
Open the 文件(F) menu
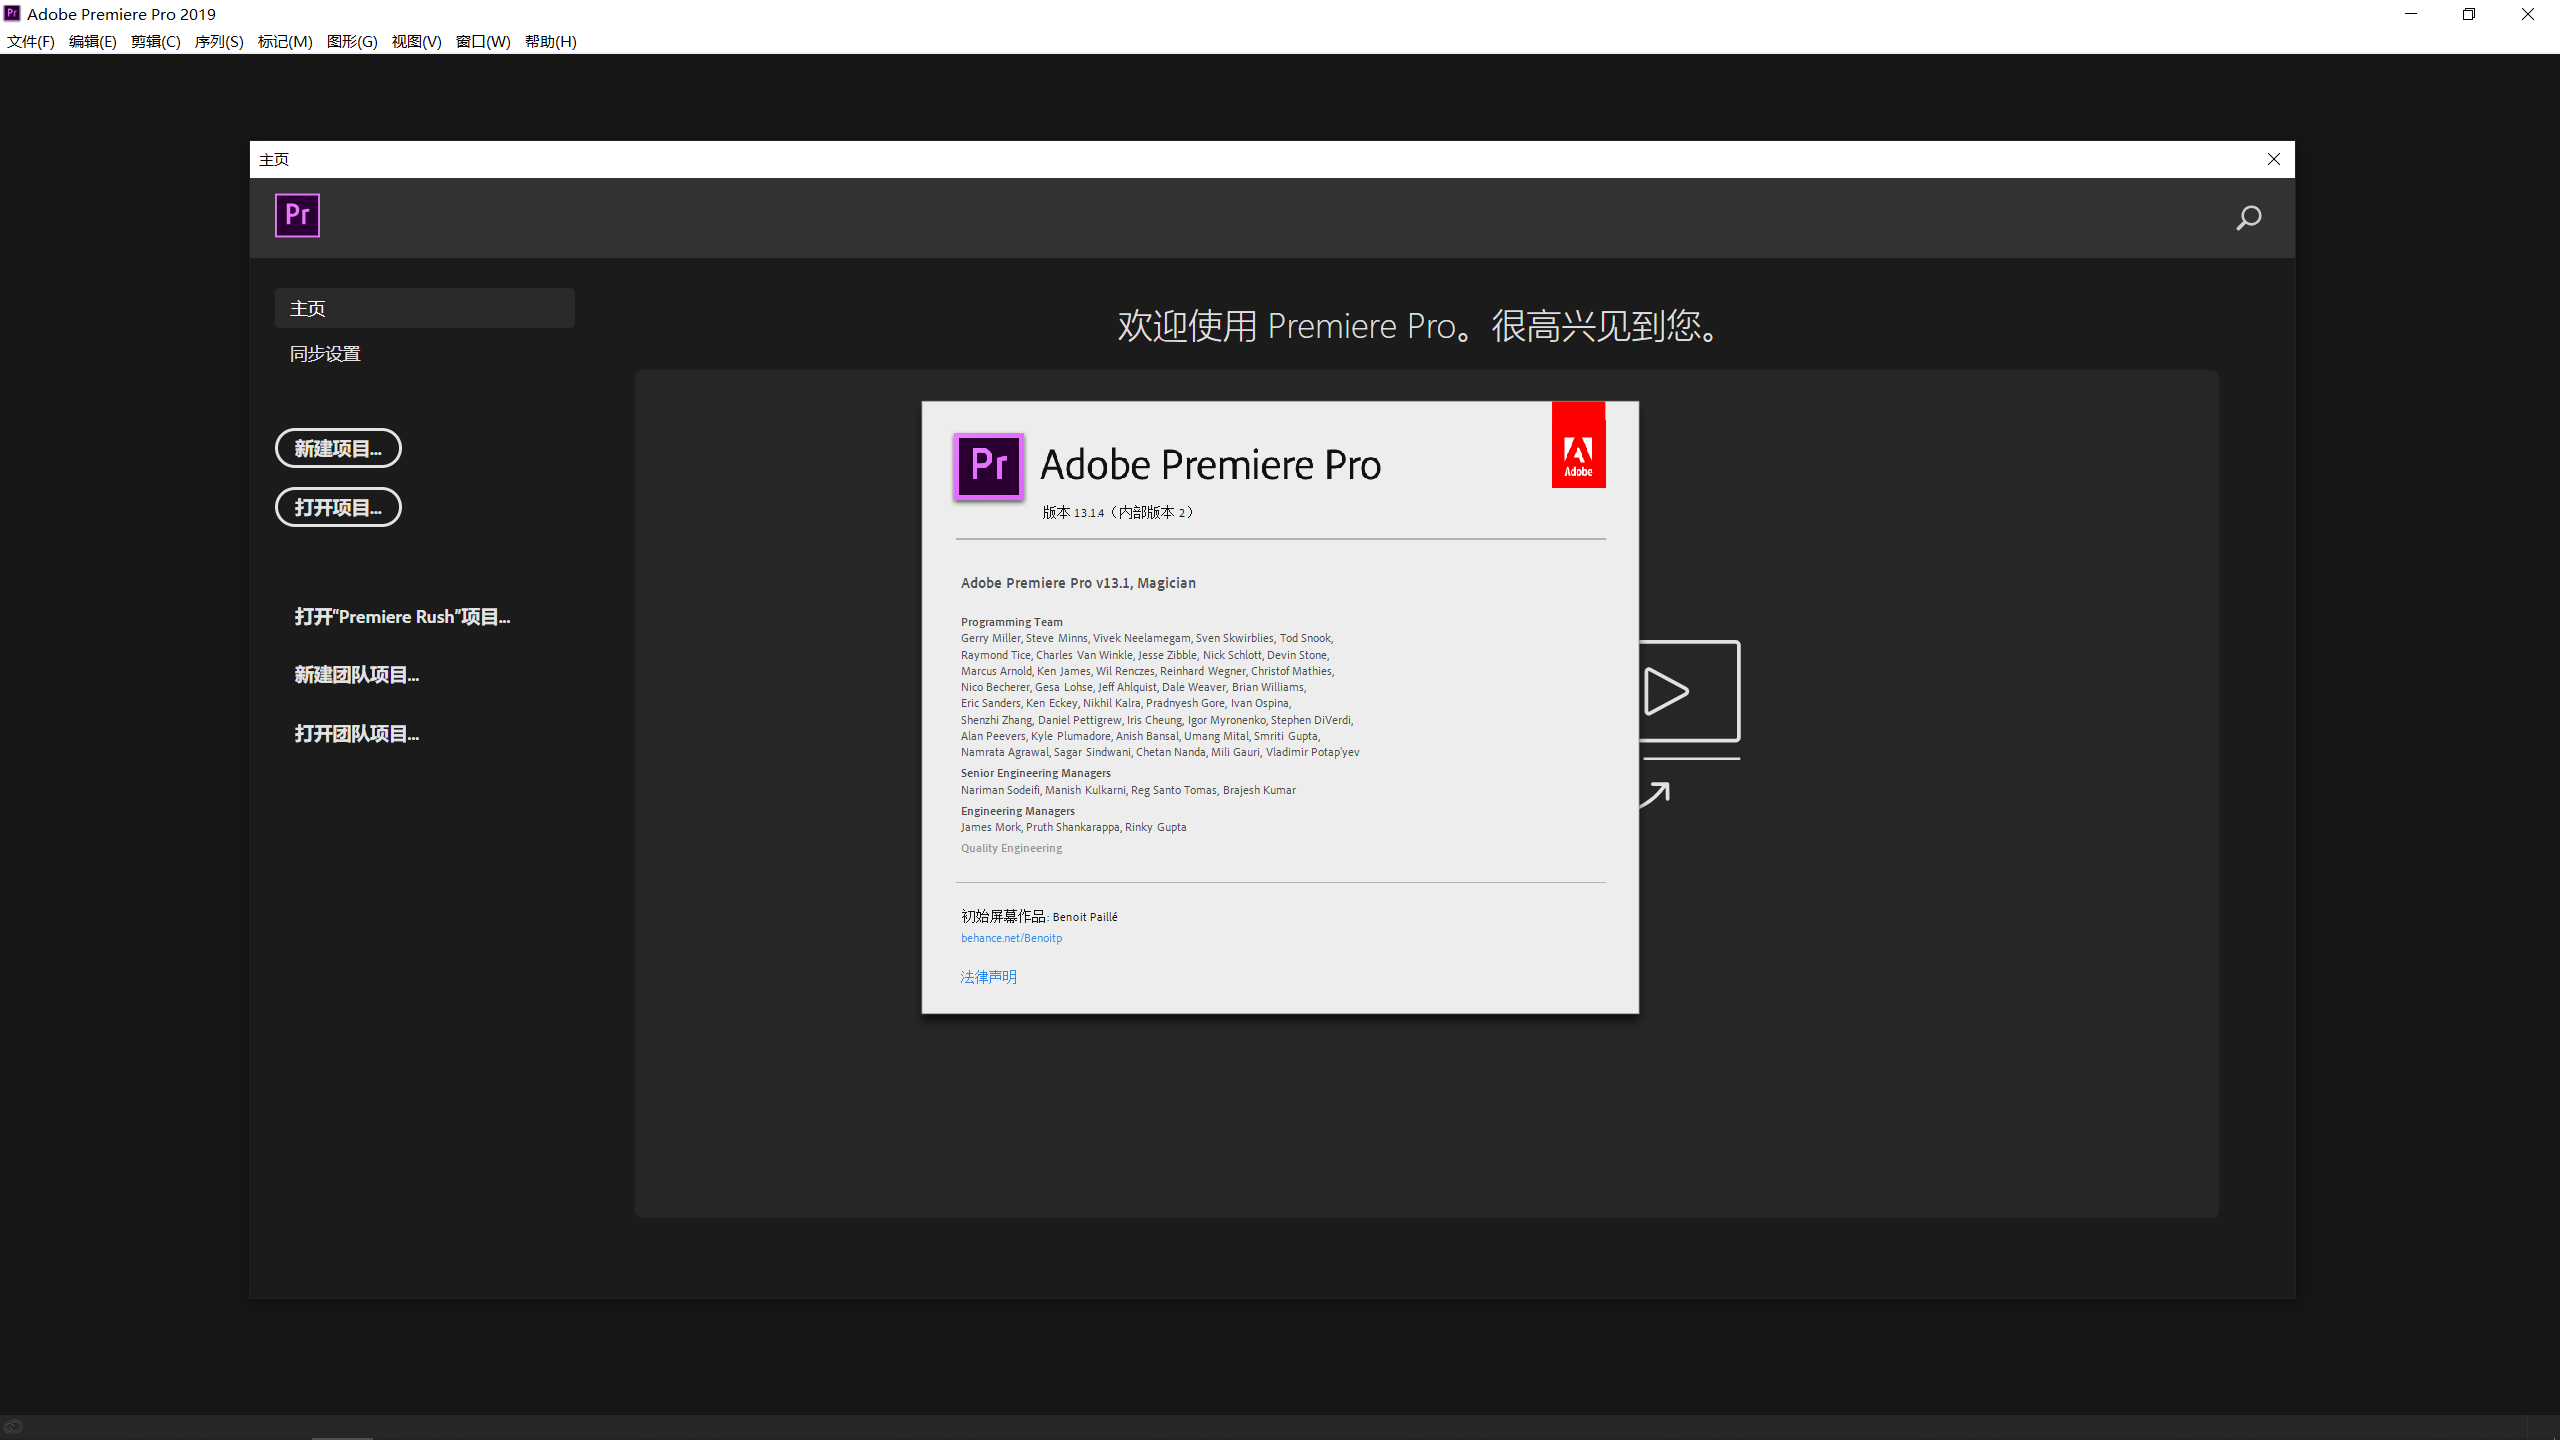pyautogui.click(x=30, y=41)
